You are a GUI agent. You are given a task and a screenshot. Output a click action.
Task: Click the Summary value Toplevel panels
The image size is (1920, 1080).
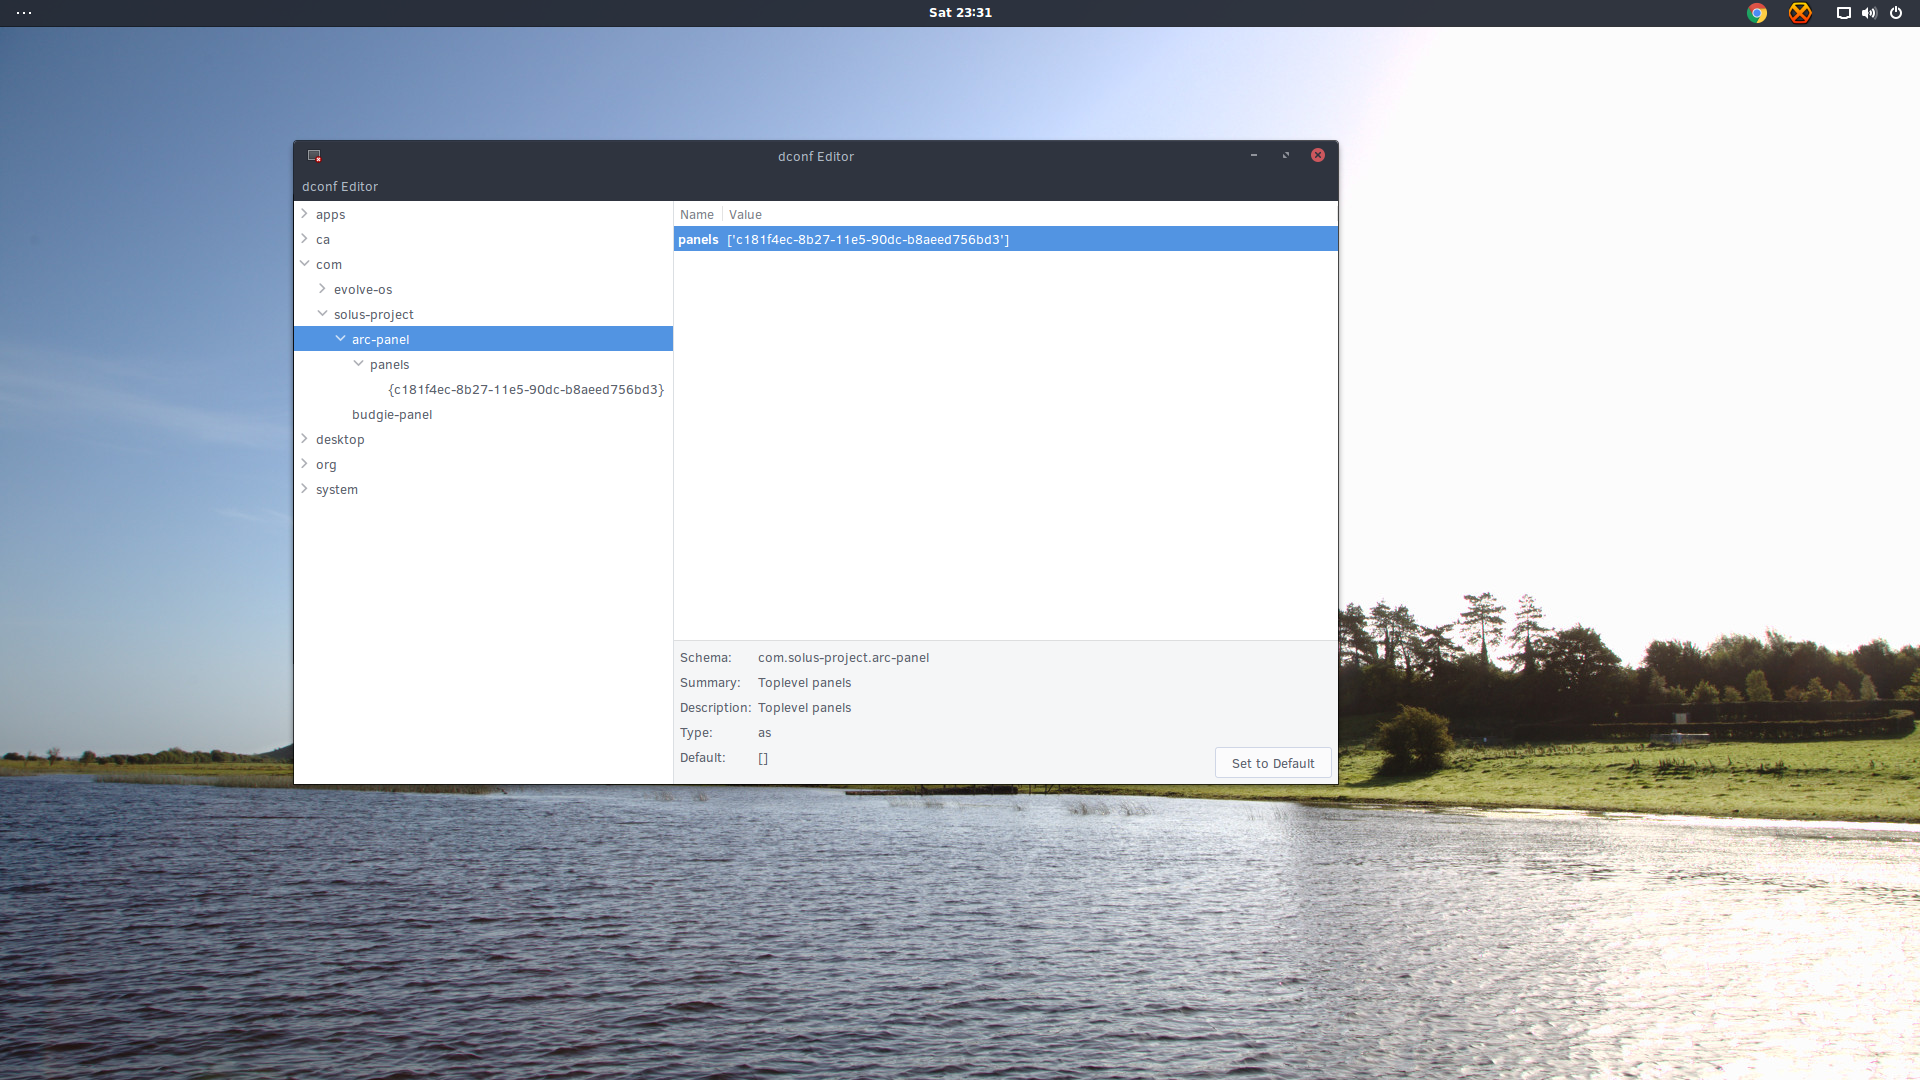coord(804,683)
